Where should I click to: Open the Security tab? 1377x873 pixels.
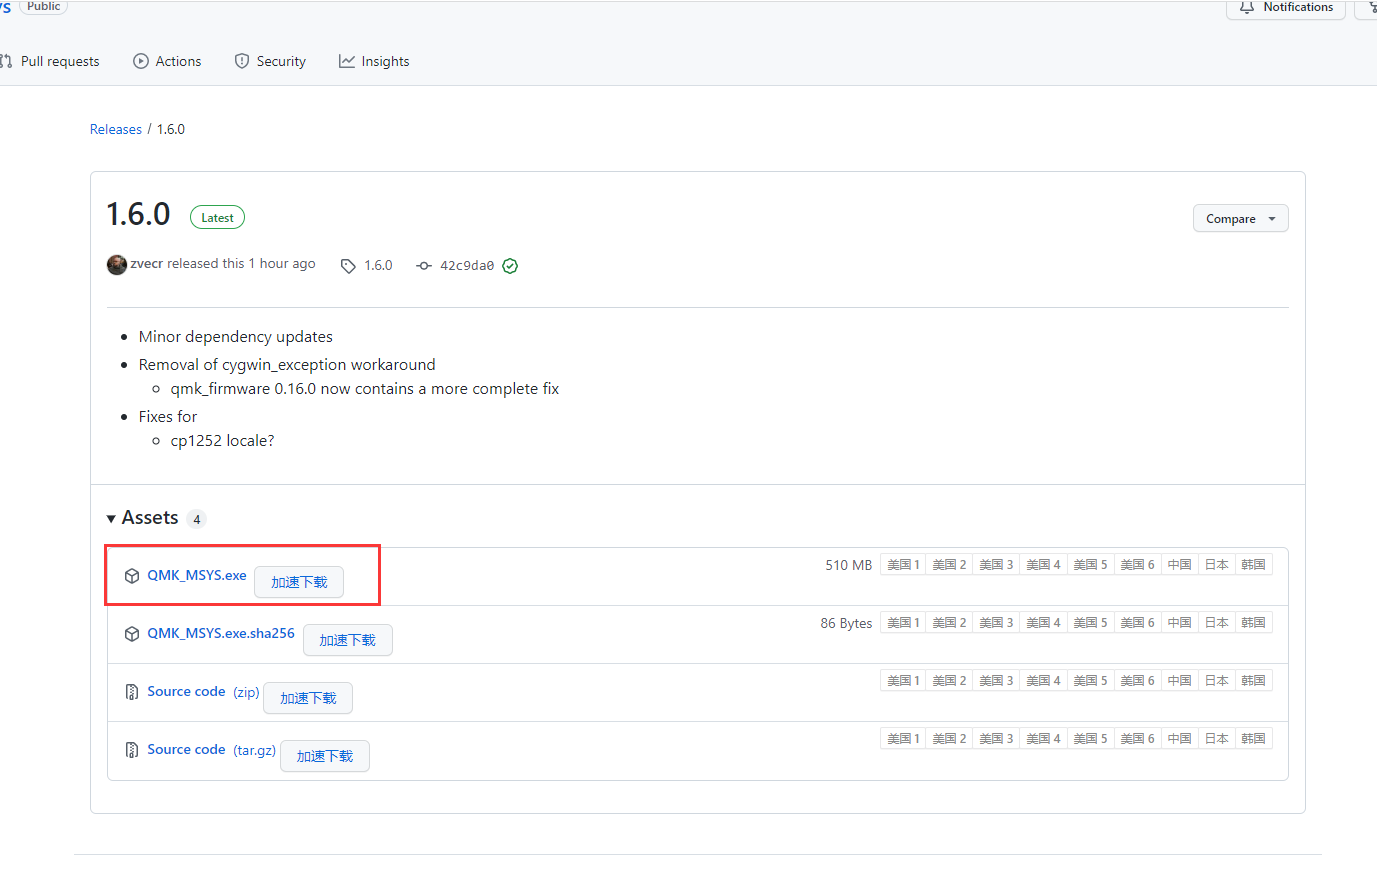coord(270,61)
